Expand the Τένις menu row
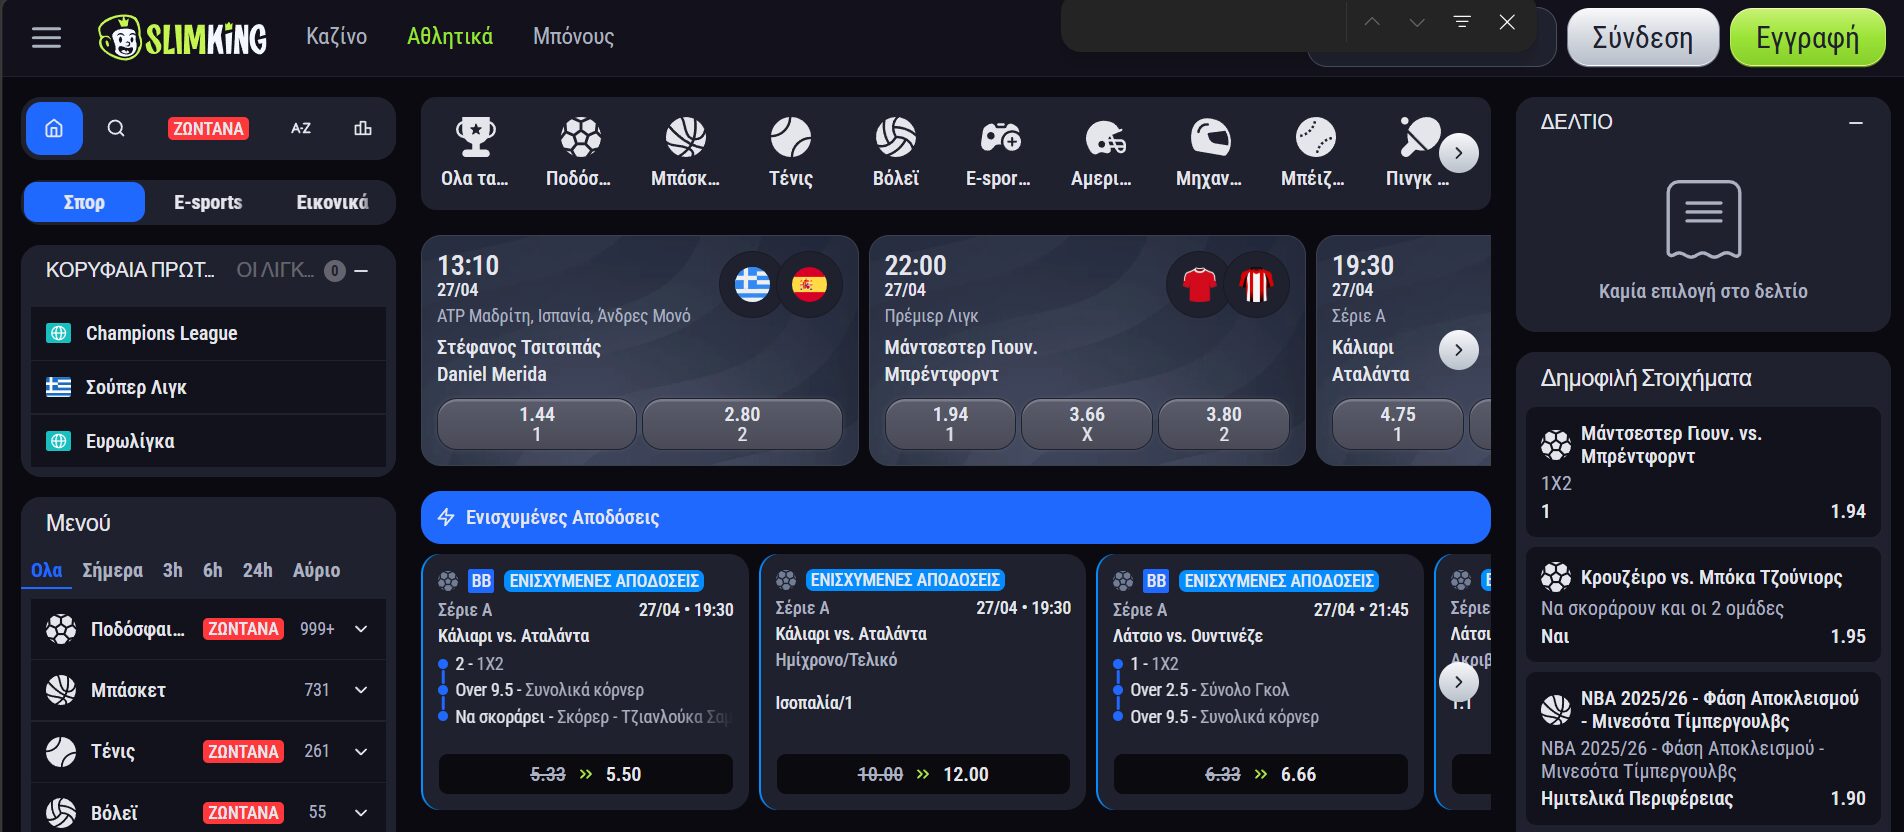Viewport: 1904px width, 832px height. point(361,751)
